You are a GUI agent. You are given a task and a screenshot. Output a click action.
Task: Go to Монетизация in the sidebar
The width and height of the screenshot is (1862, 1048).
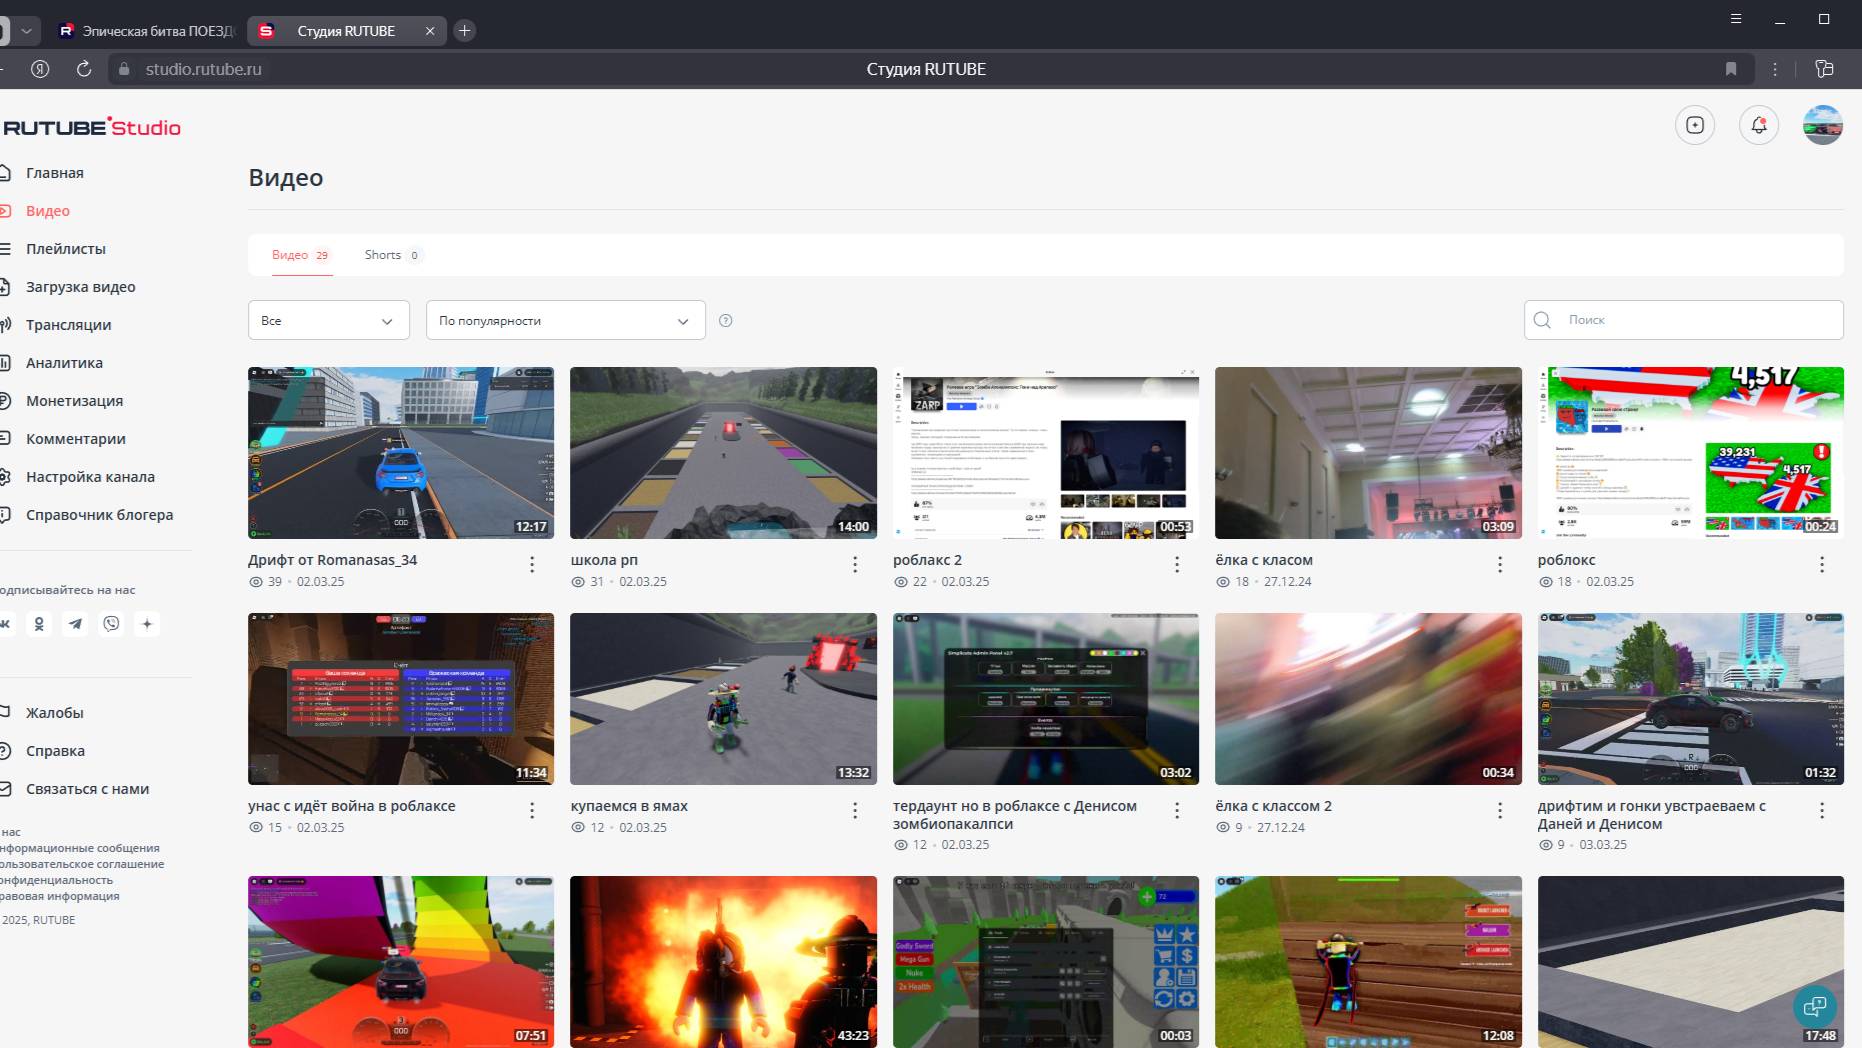coord(74,401)
